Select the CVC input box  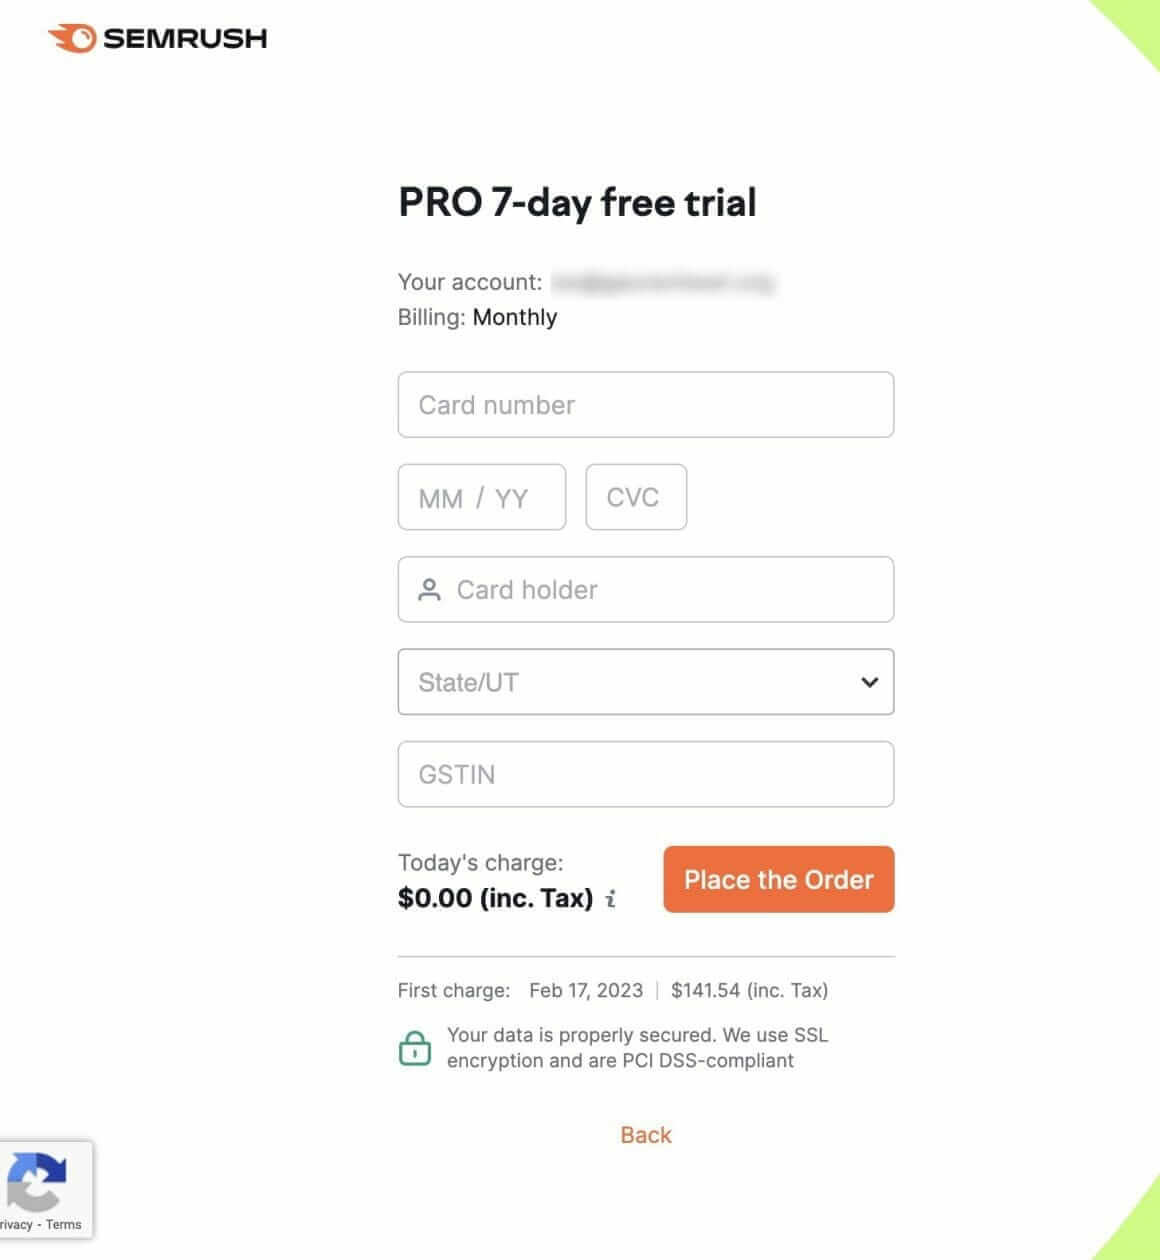[636, 498]
